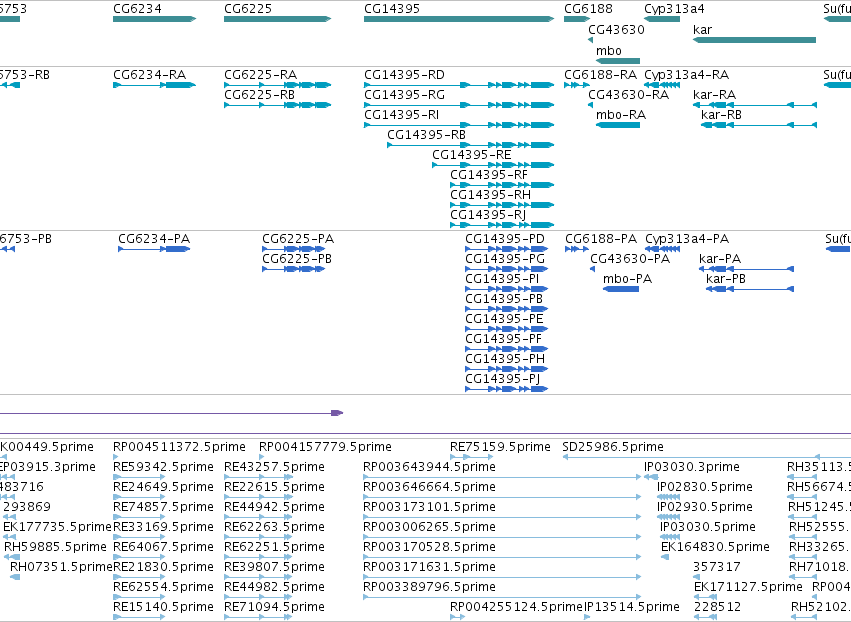Select transcript Cyp313a4-RA

[687, 75]
